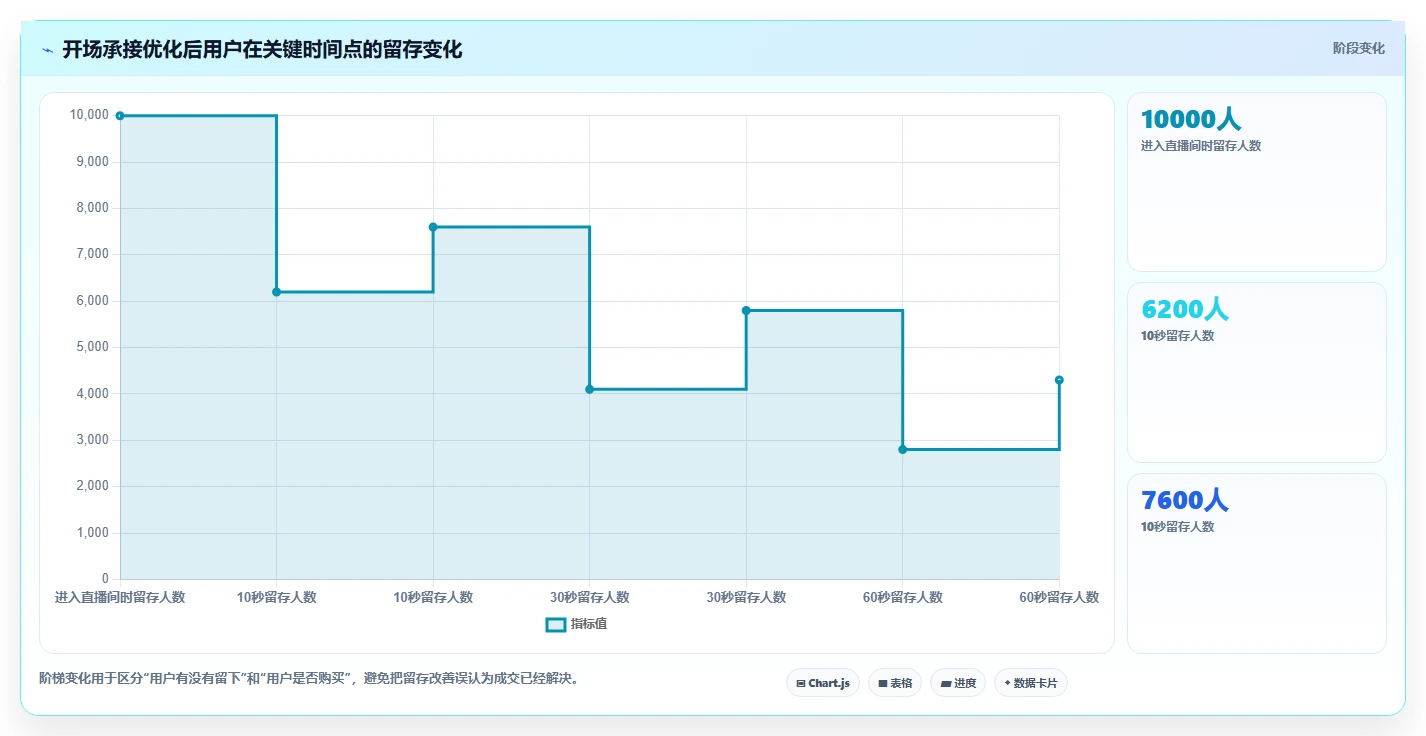The width and height of the screenshot is (1426, 736).
Task: Click the 进入直播间时留存人数 label in the 10000人 card
Action: click(1201, 146)
